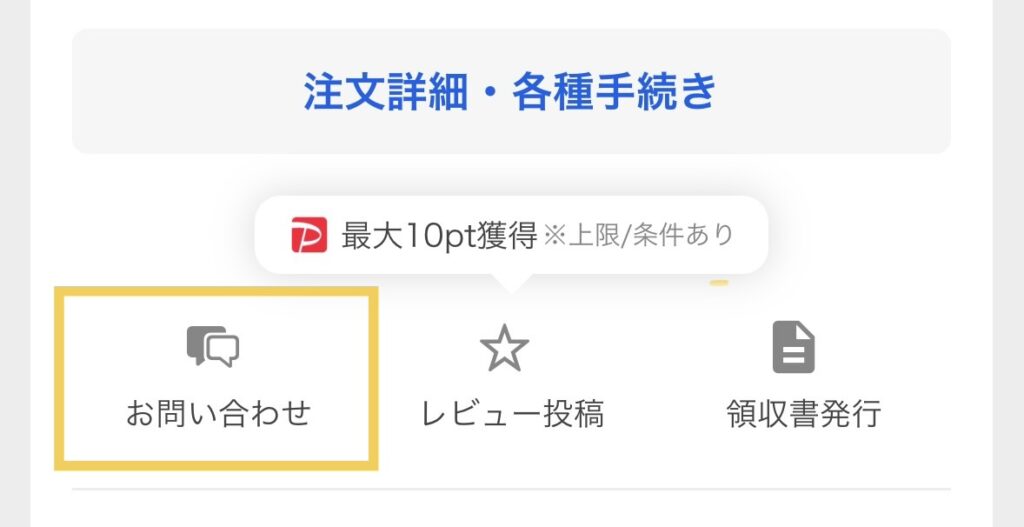Click the tooltip's downward pointer triangle
The image size is (1024, 527).
coord(511,283)
